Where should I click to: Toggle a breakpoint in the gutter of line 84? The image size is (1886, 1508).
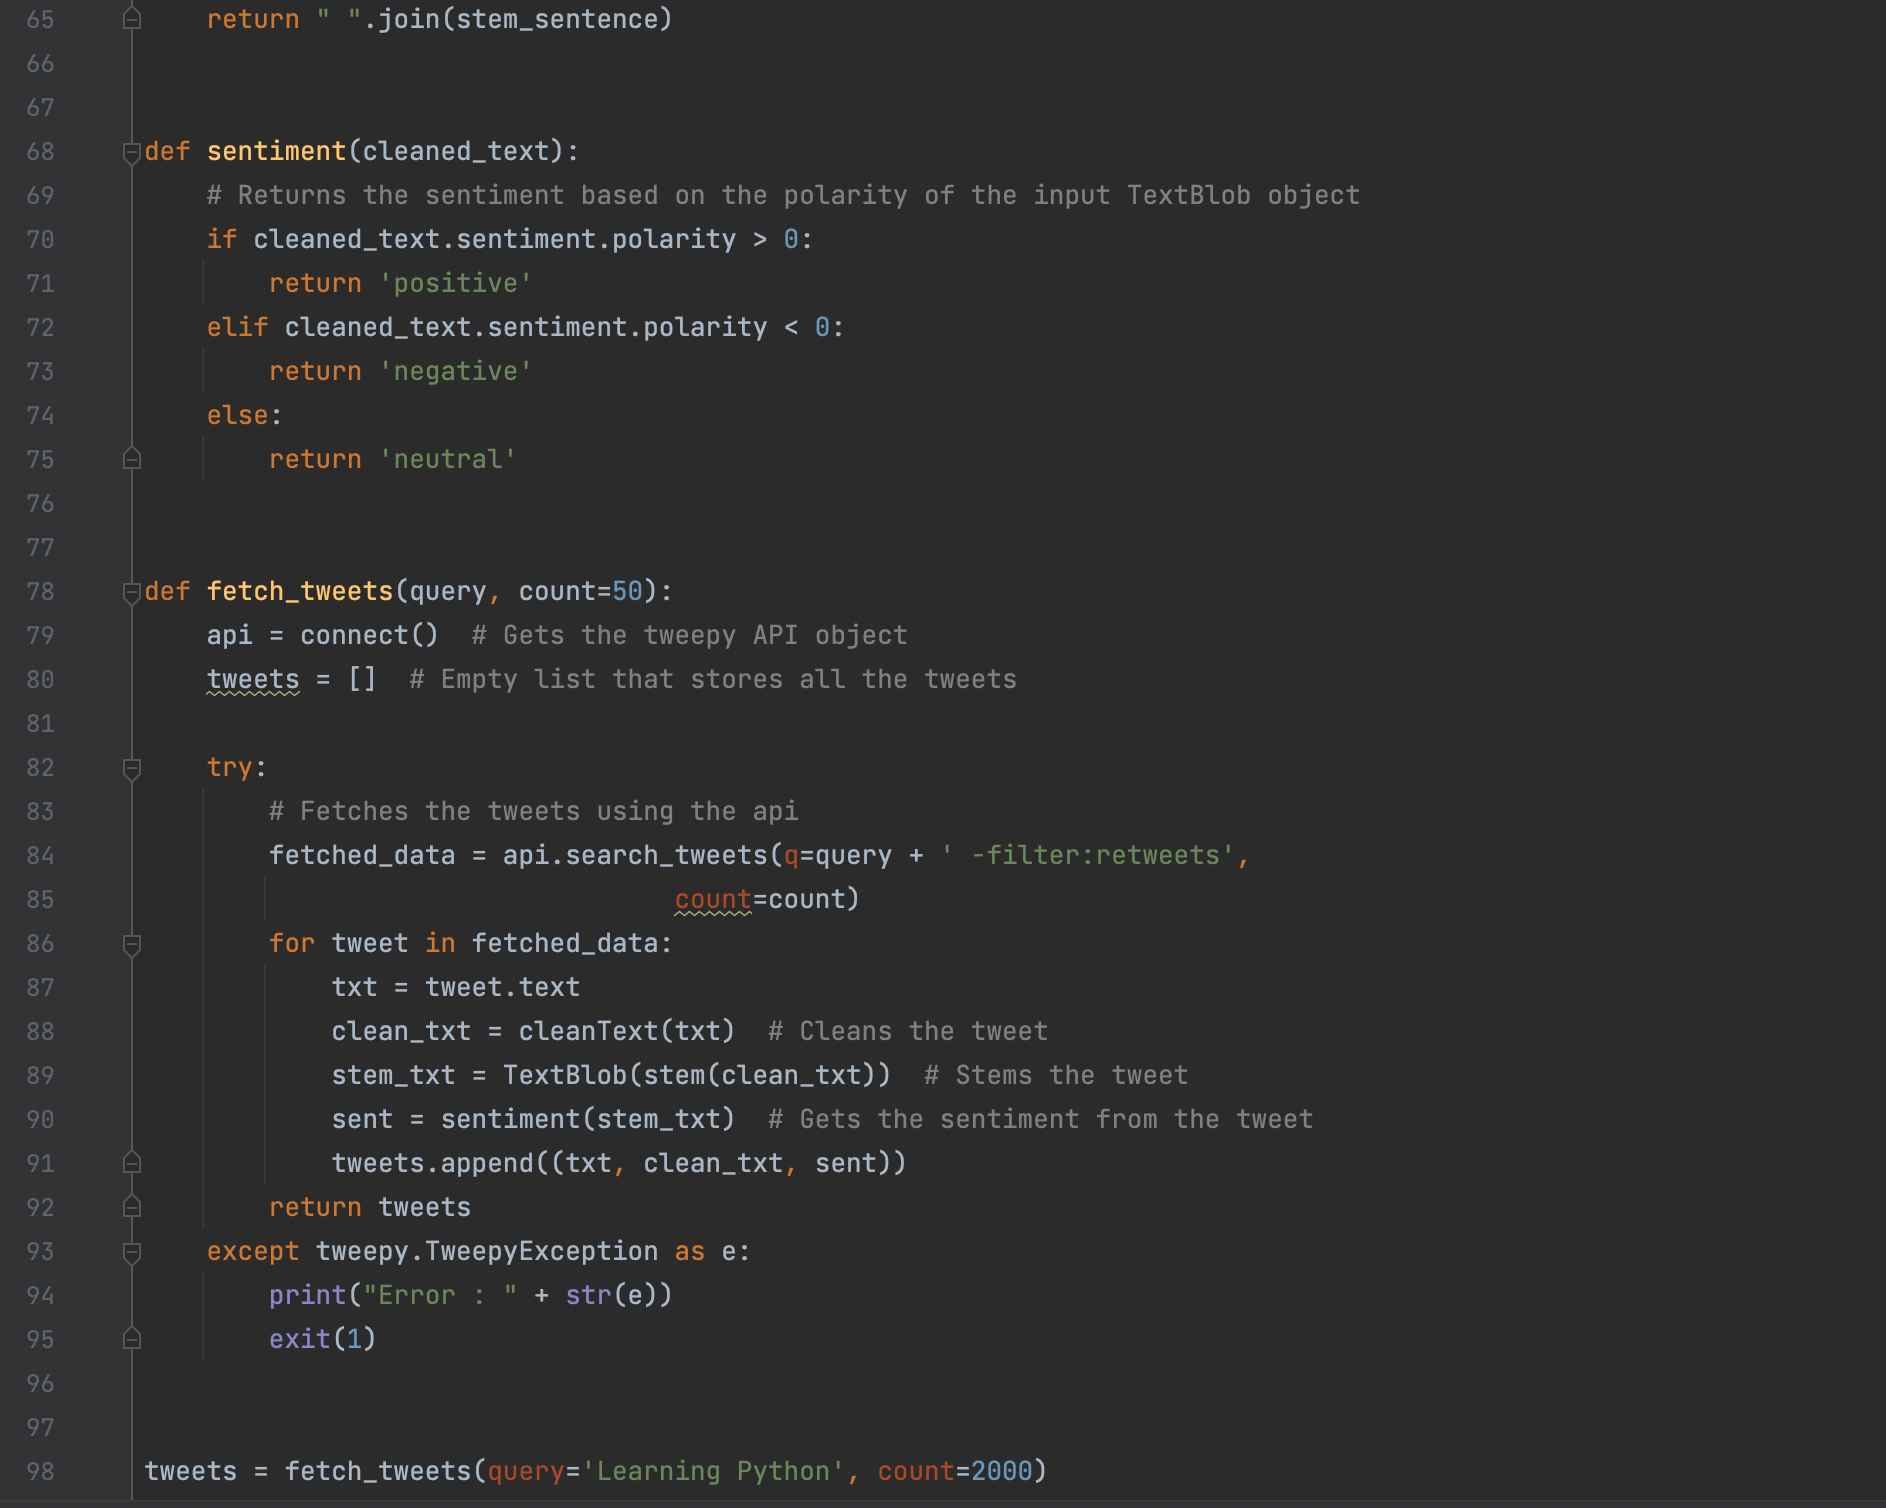click(x=90, y=855)
